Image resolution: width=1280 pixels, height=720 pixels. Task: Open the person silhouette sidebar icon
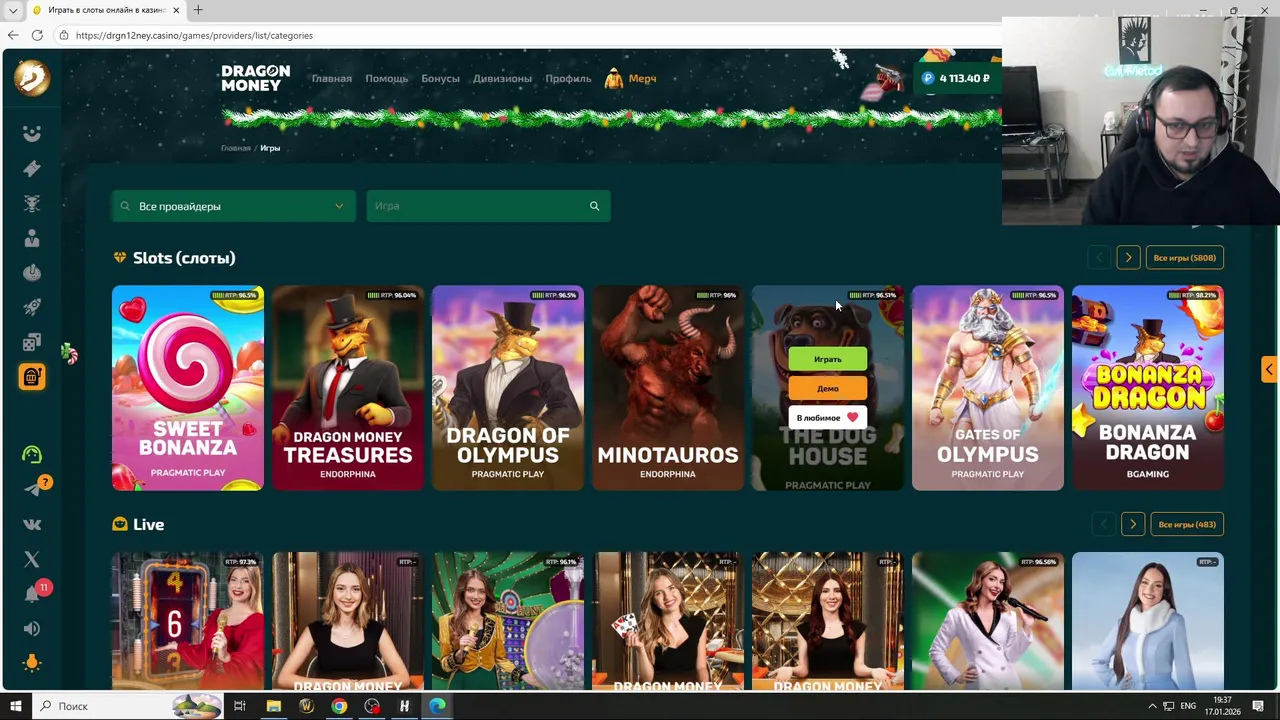point(32,238)
